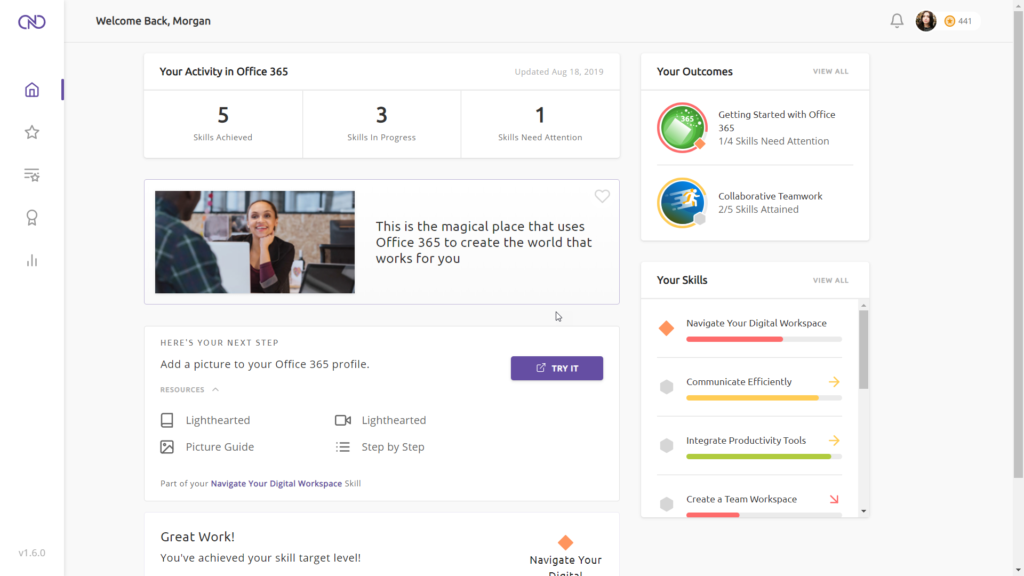This screenshot has height=576, width=1024.
Task: Click the Skills list scrollbar down arrow
Action: pos(863,511)
